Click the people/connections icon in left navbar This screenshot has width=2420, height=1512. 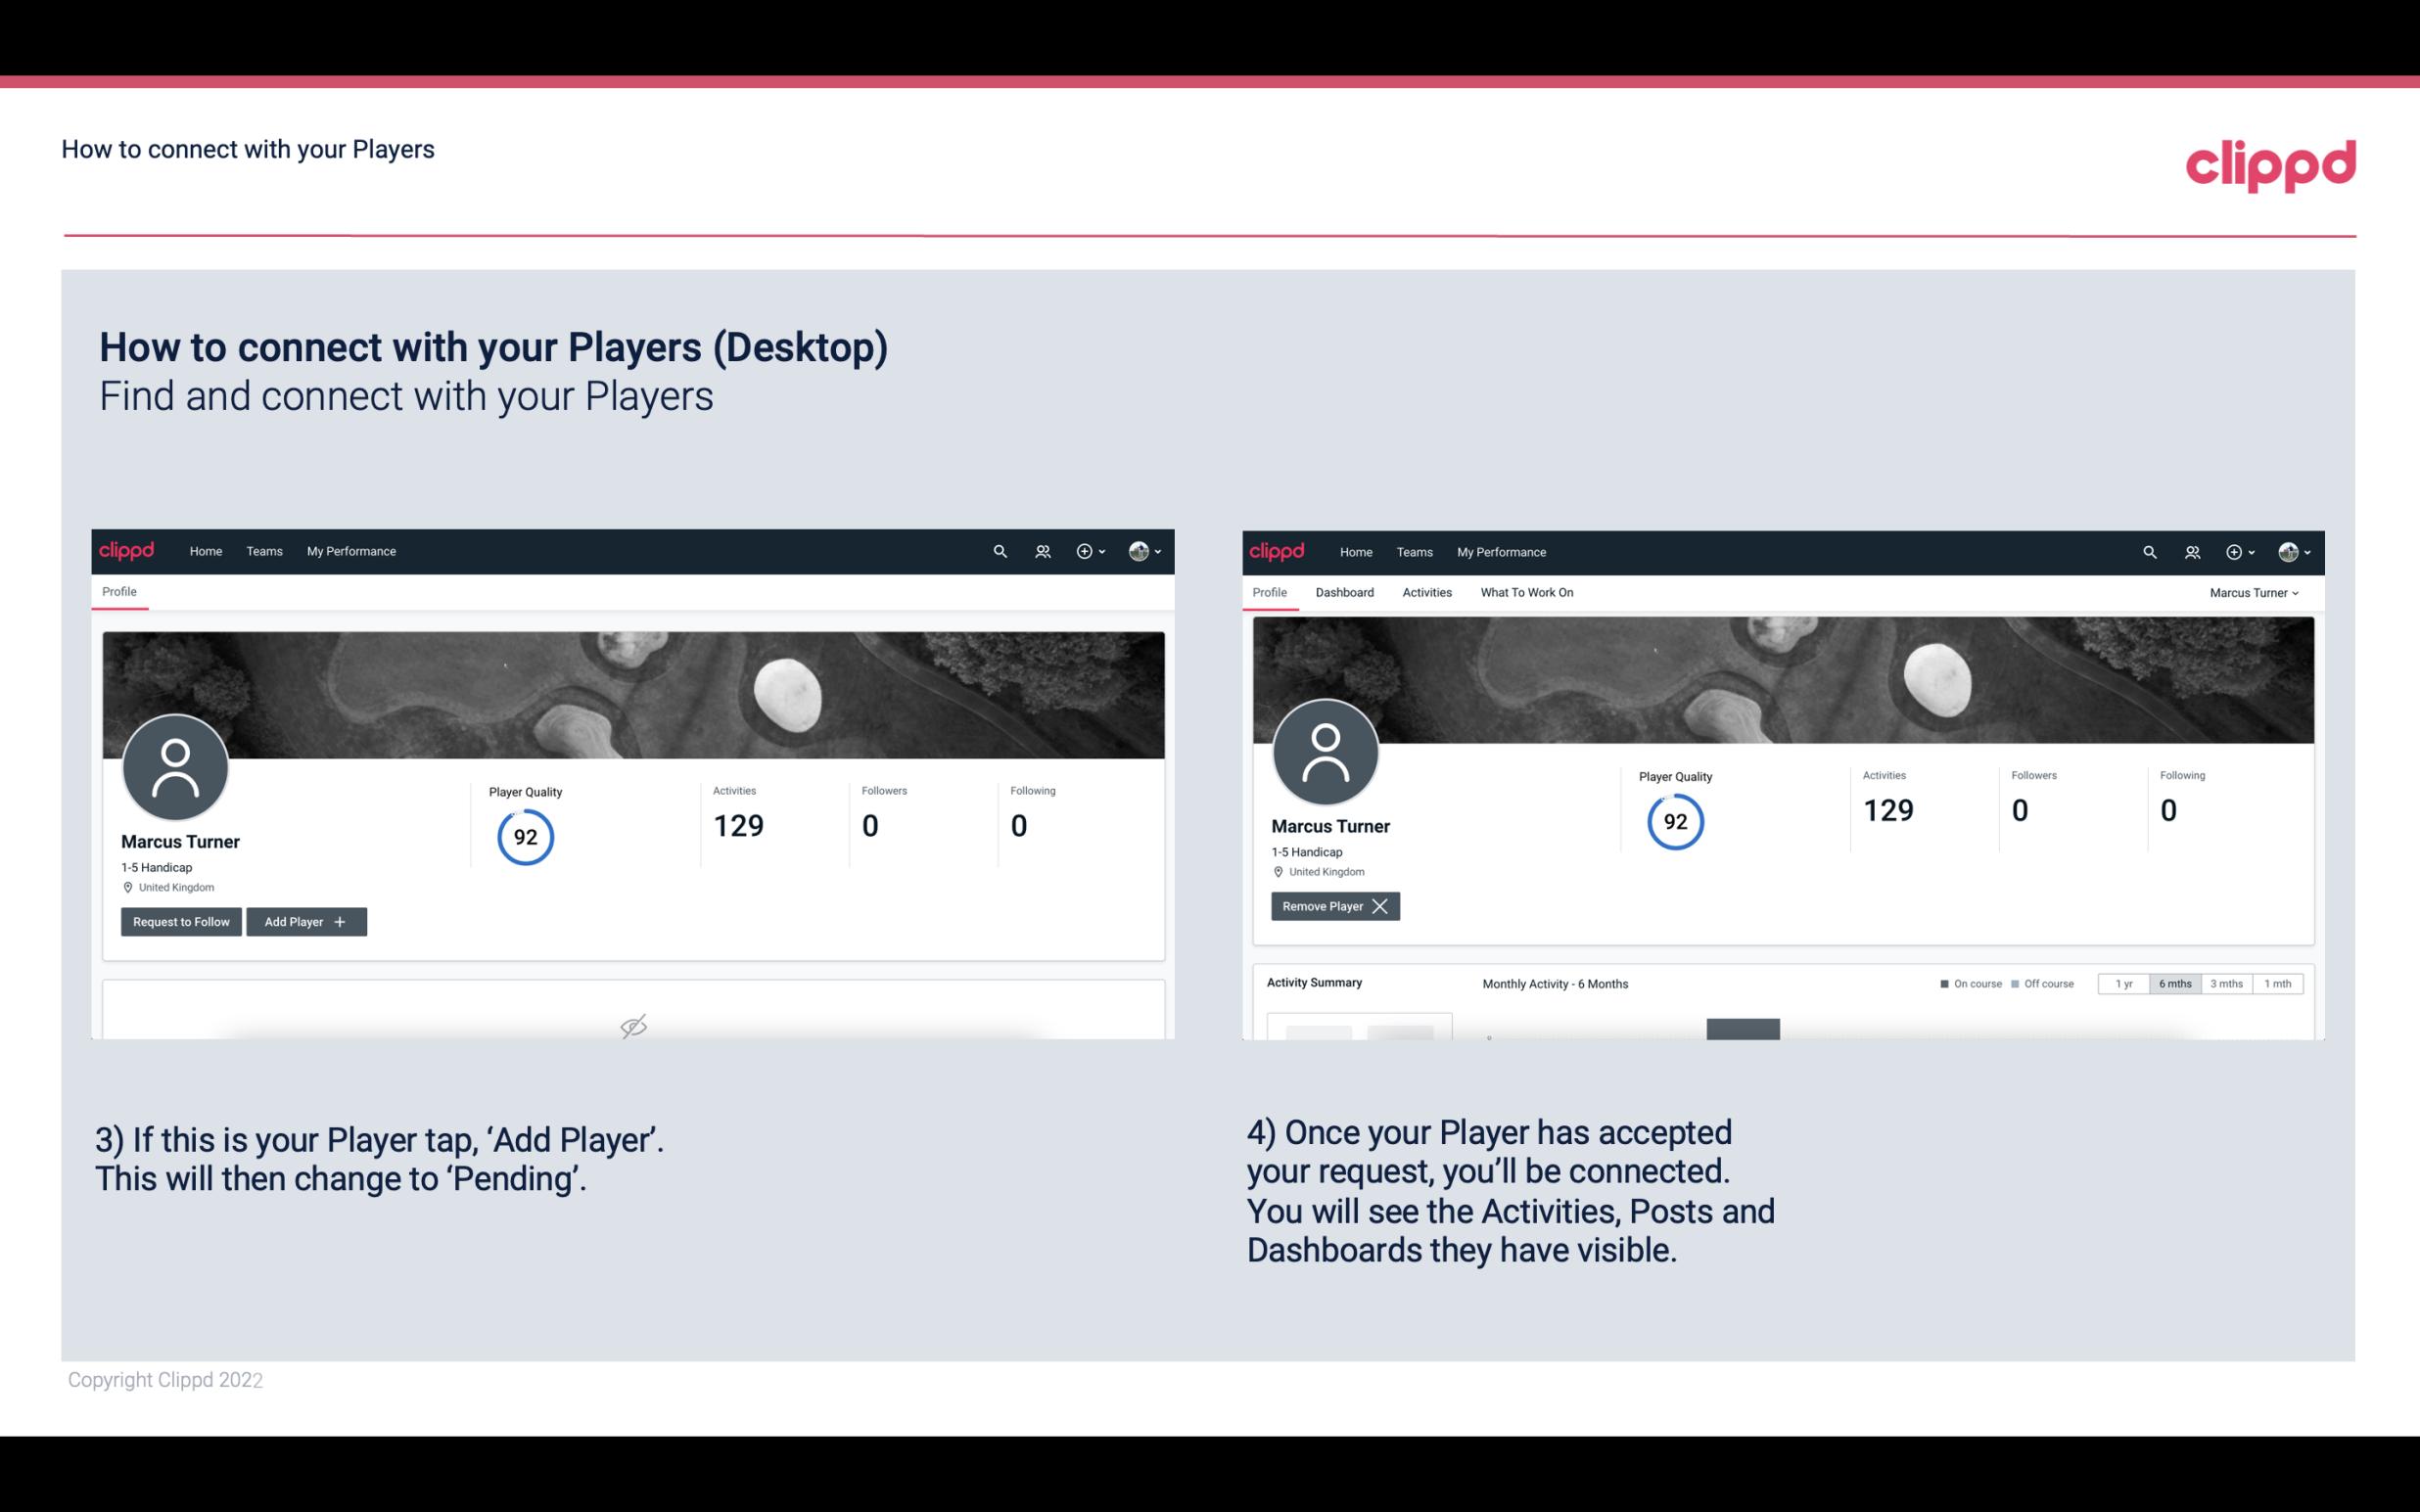pos(1040,550)
